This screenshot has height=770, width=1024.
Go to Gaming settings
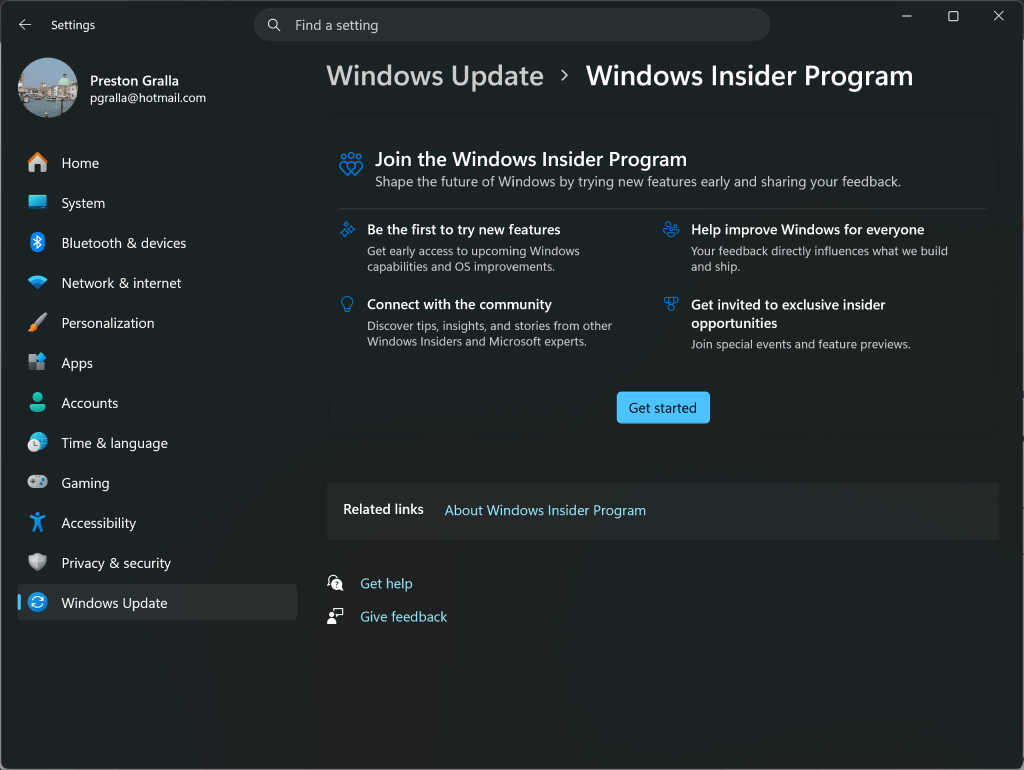click(x=157, y=482)
